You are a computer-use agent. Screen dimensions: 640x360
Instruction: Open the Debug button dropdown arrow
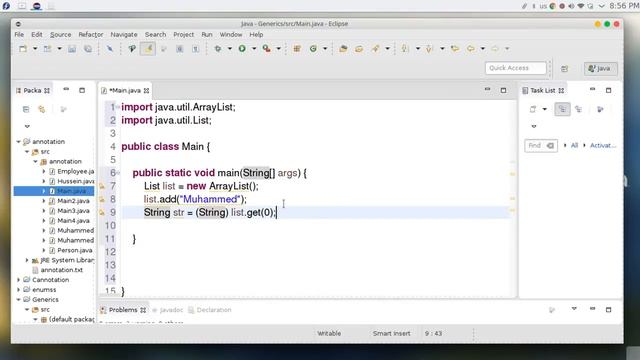point(230,49)
